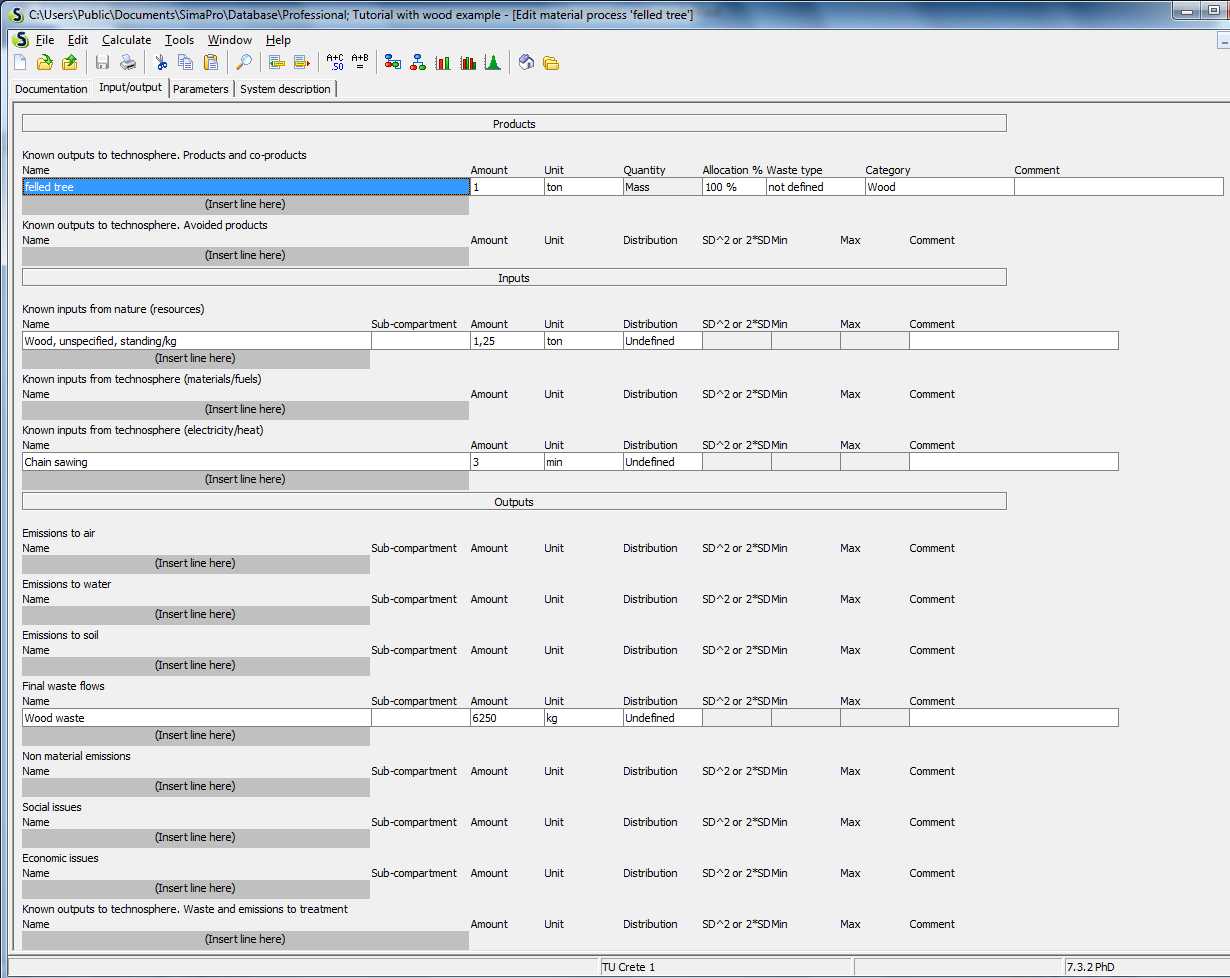Click 'Insert line here' under Economic issues
The height and width of the screenshot is (978, 1230).
(x=196, y=888)
